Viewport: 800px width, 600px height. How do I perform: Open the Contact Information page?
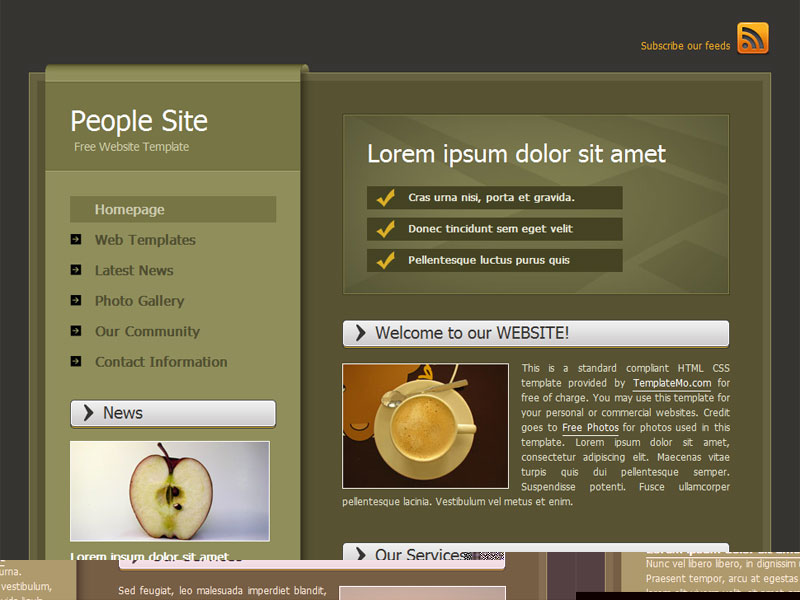[x=161, y=362]
